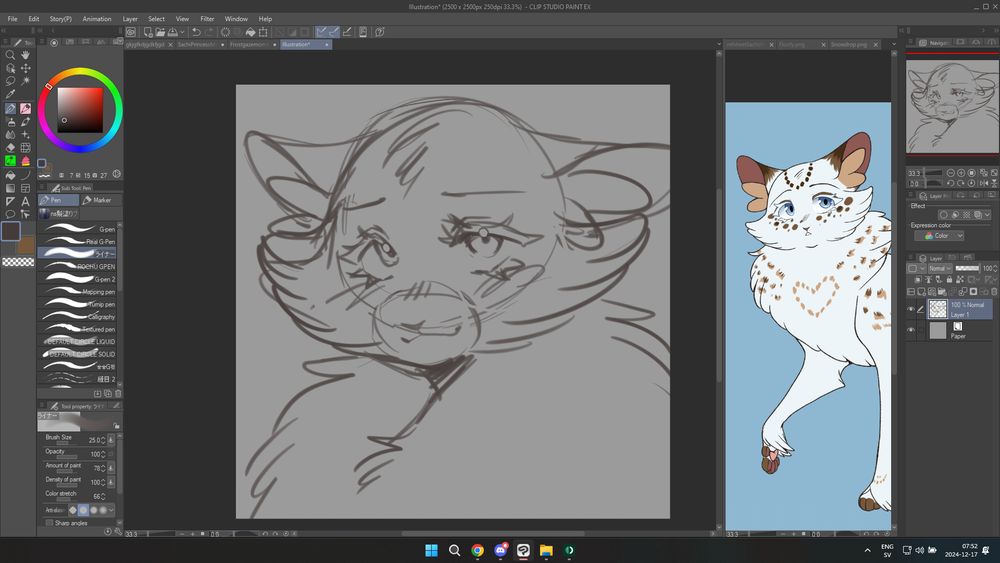Enable the Sharp angles checkbox
The width and height of the screenshot is (1000, 563).
(x=49, y=522)
